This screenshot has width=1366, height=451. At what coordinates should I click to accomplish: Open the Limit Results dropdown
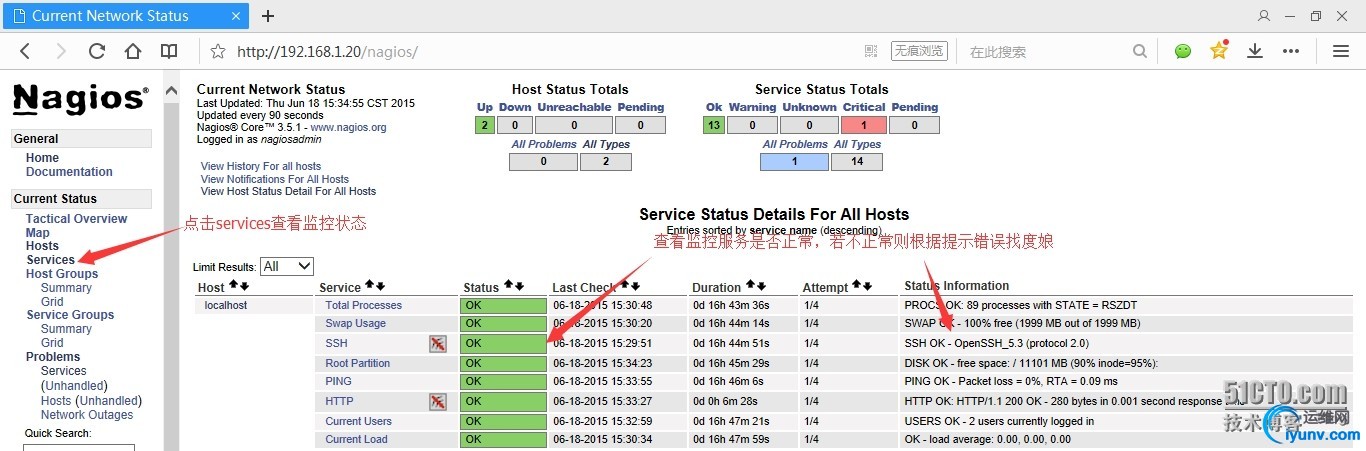(286, 266)
